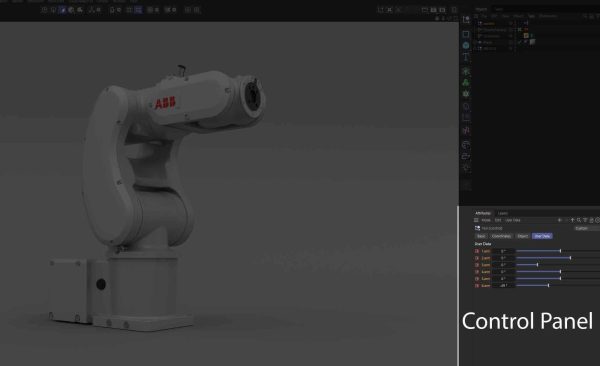Image resolution: width=600 pixels, height=366 pixels.
Task: Open User Data menu in Attribute Manager
Action: 513,220
